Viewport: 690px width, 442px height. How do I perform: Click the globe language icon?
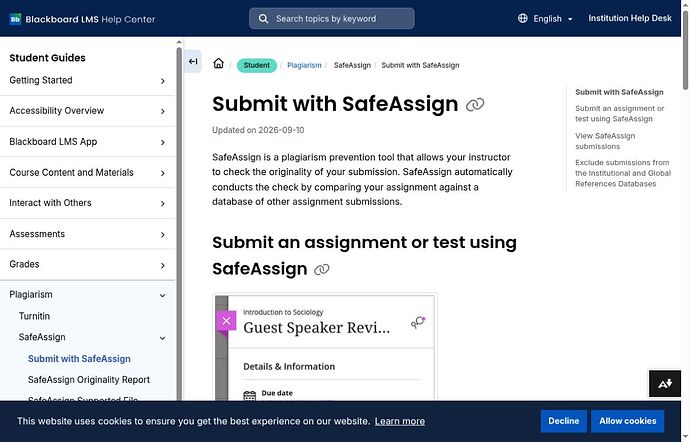[x=522, y=18]
